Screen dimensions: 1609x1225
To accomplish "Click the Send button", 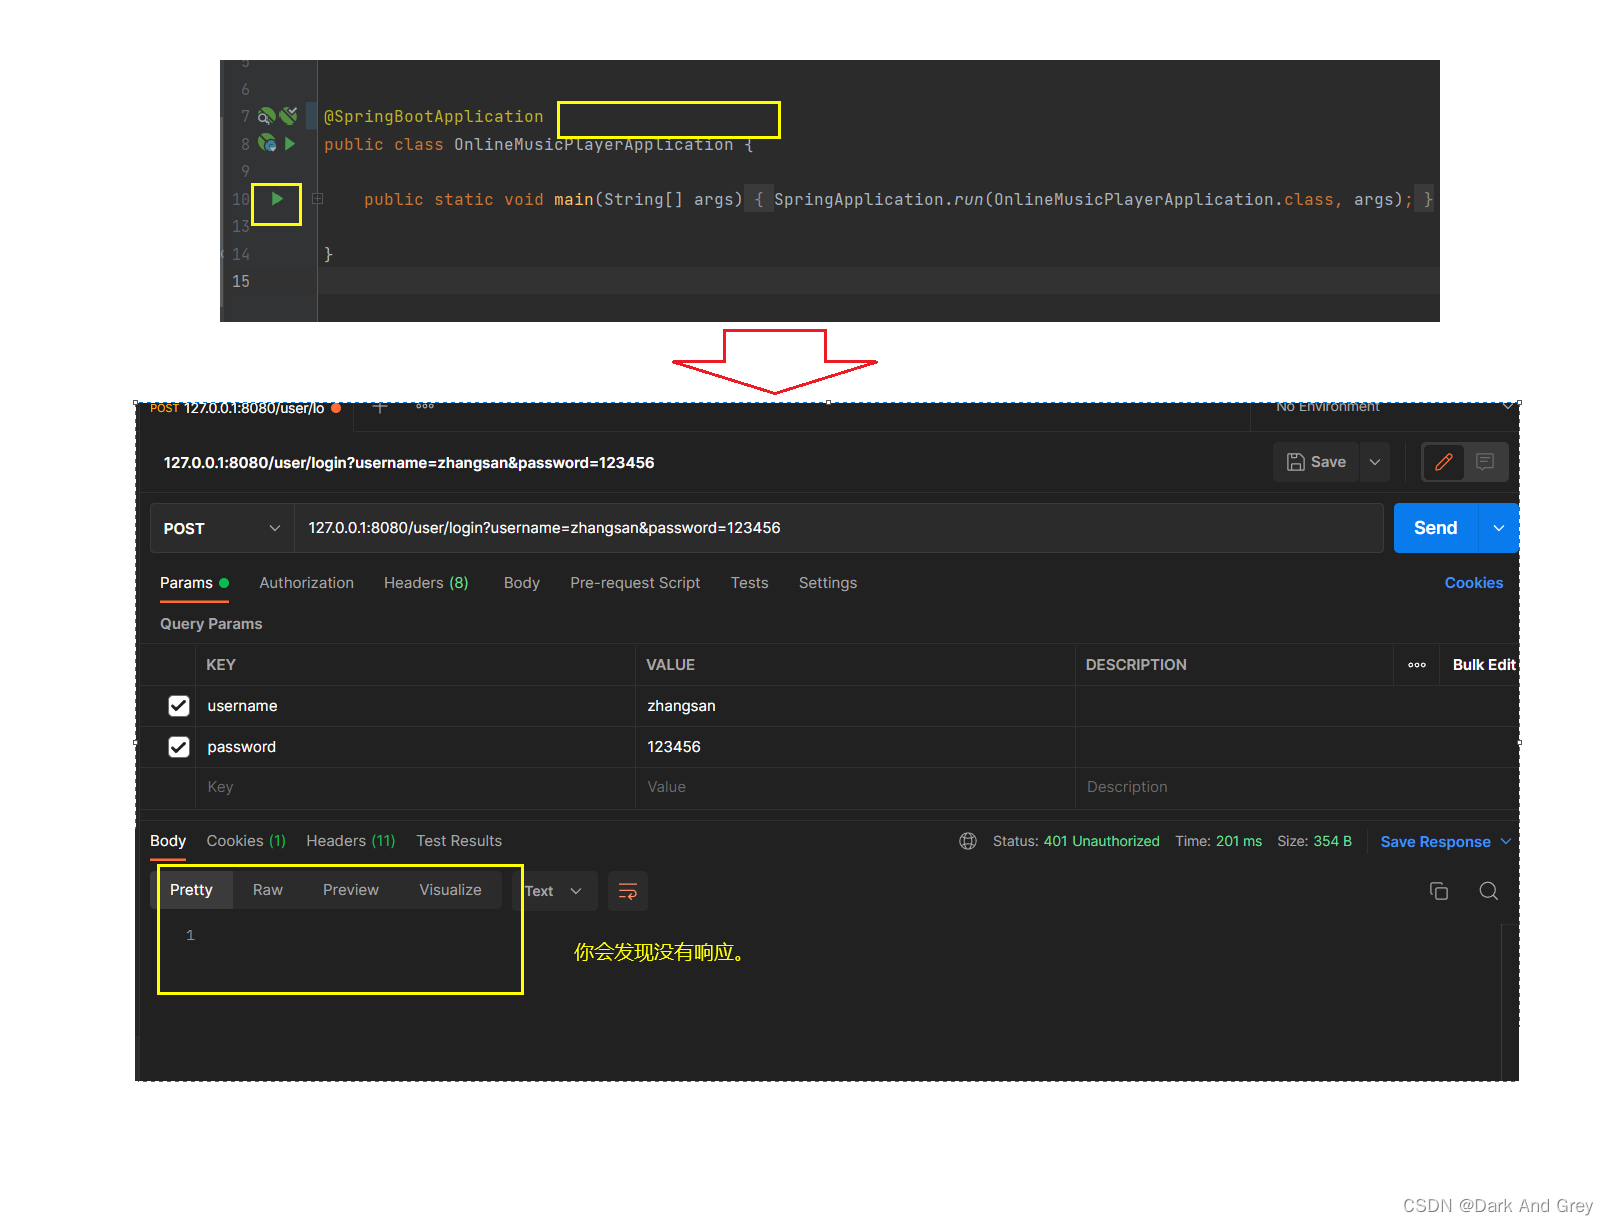I will (x=1435, y=528).
